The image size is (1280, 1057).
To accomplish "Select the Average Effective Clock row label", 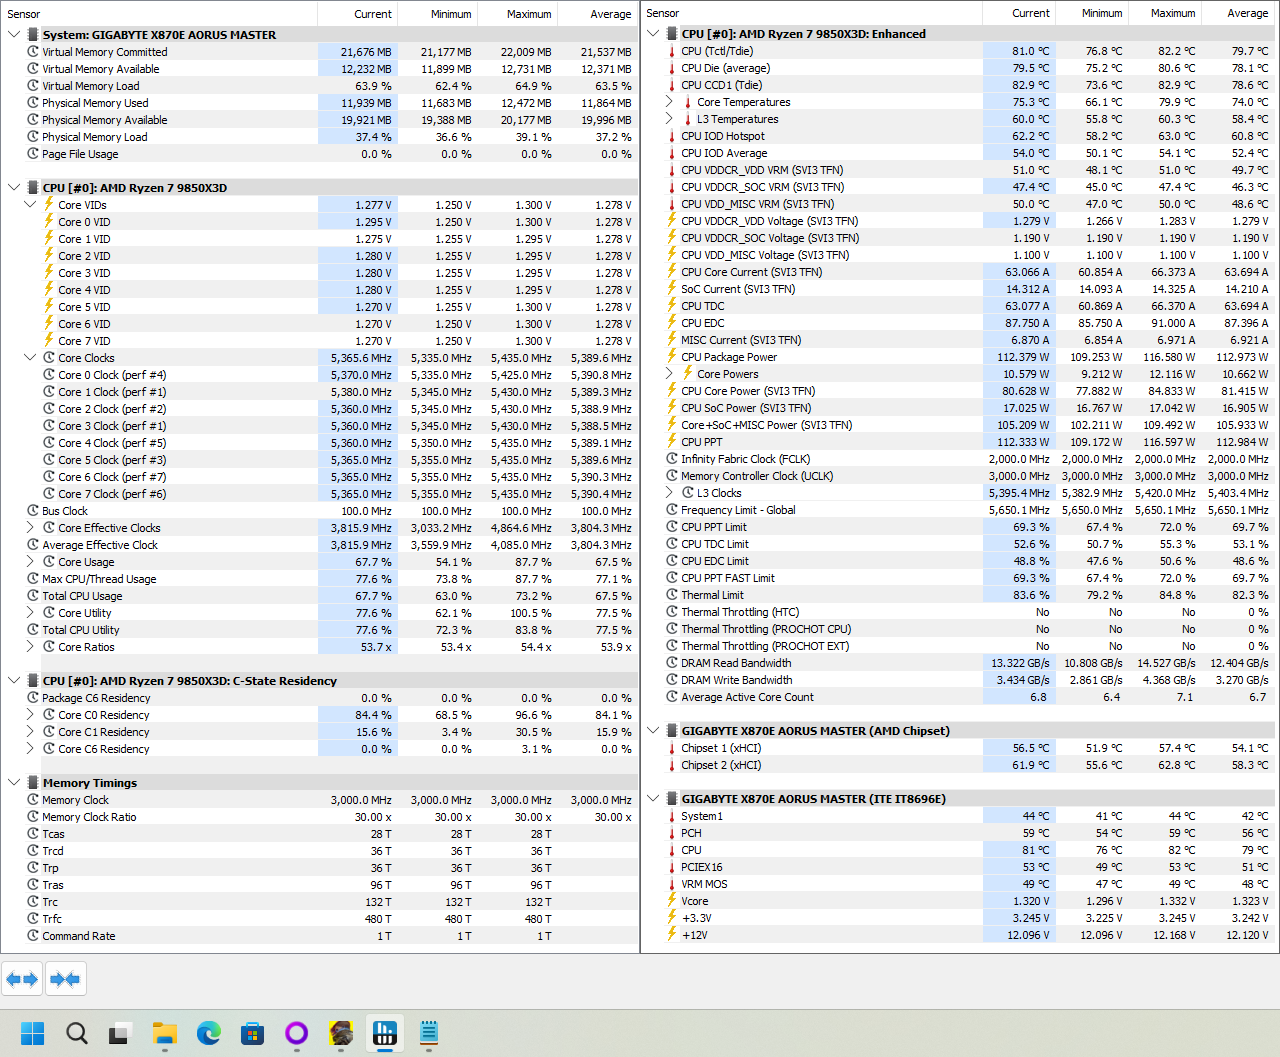I will pos(100,545).
